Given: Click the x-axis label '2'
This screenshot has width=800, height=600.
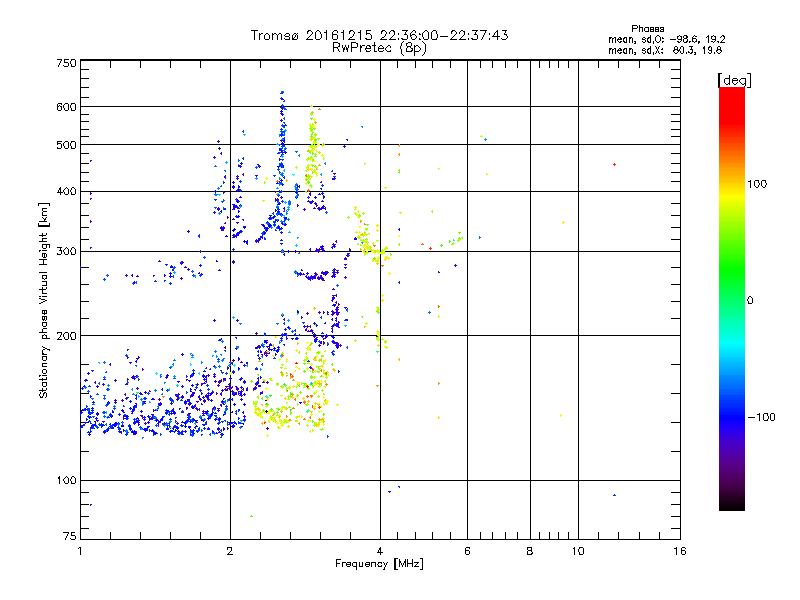Looking at the screenshot, I should coord(230,551).
